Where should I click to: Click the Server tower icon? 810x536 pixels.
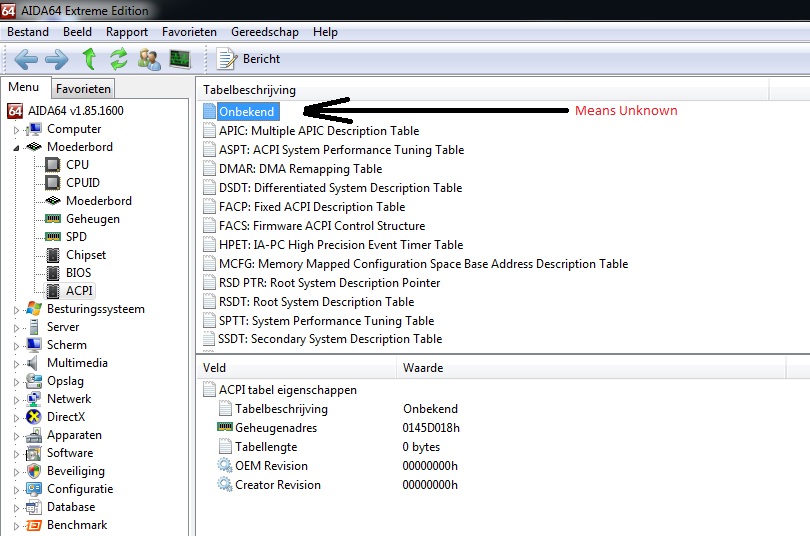click(34, 327)
